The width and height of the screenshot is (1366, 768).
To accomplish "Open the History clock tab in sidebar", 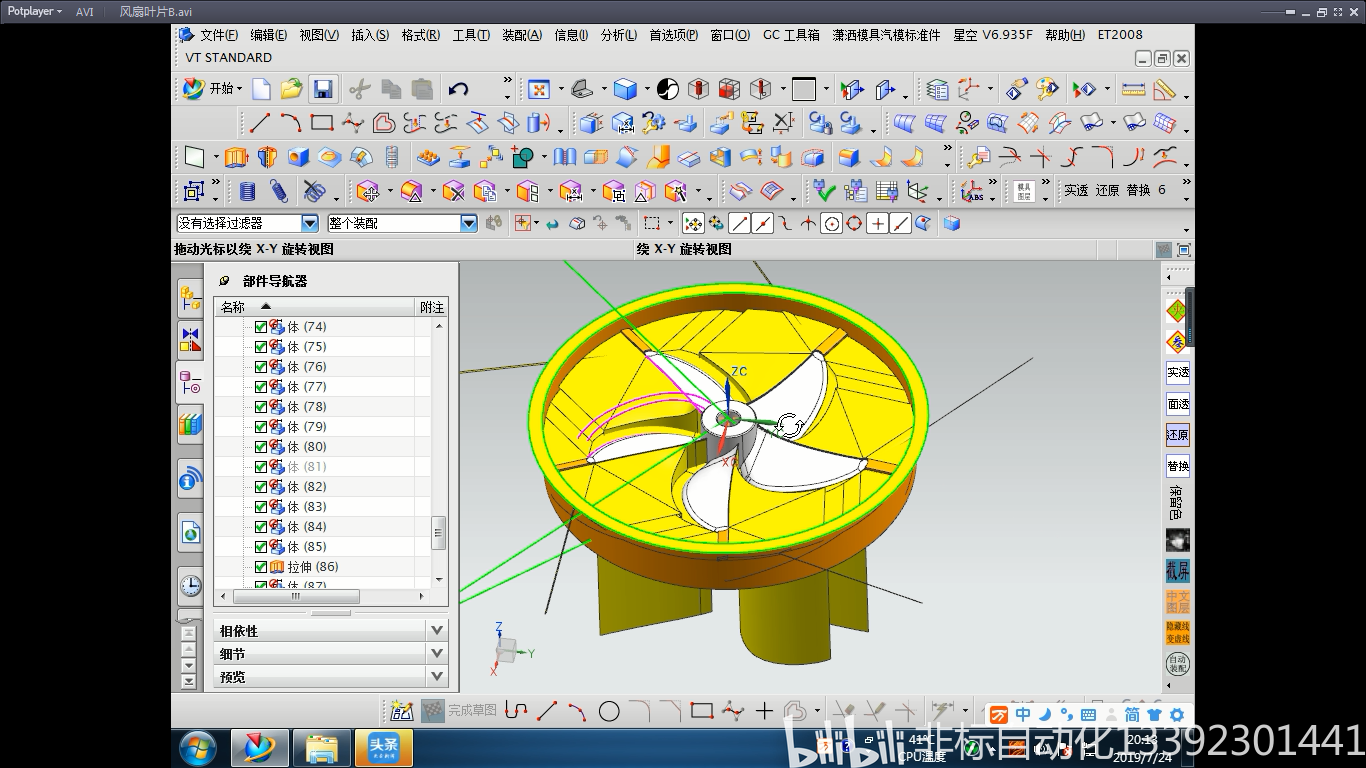I will coord(190,586).
